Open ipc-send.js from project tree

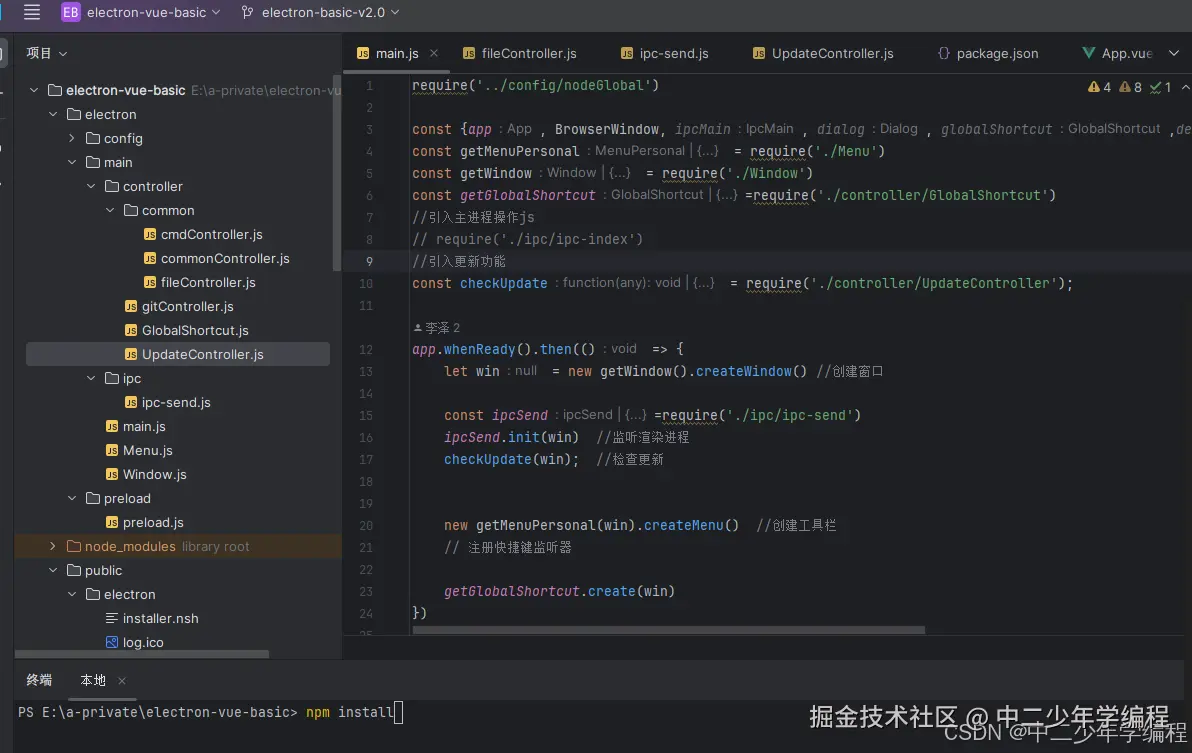tap(176, 403)
